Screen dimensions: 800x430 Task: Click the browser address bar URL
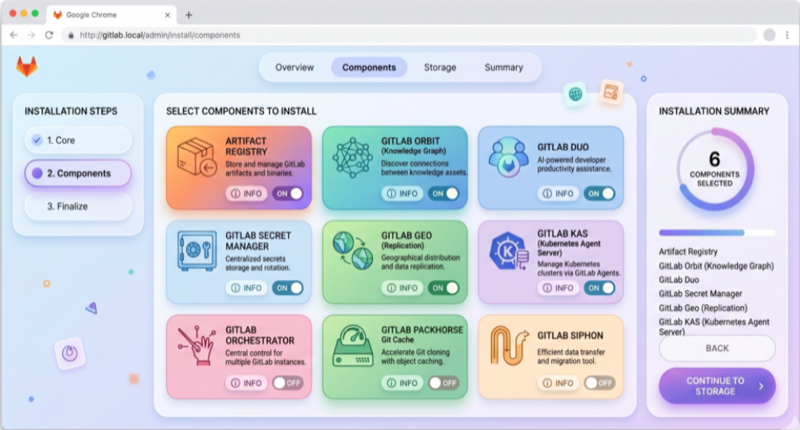pyautogui.click(x=160, y=35)
